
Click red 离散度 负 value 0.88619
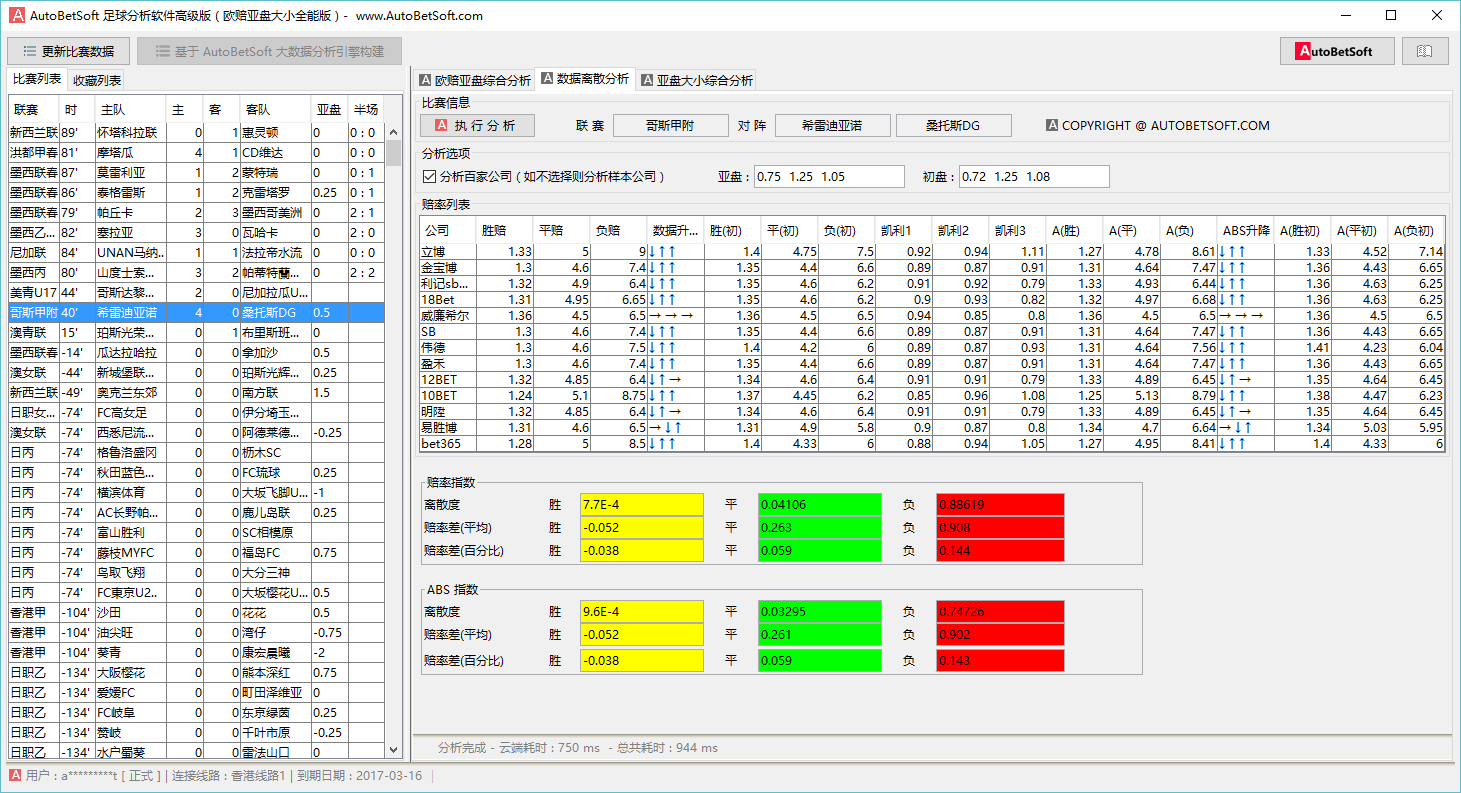[1000, 505]
